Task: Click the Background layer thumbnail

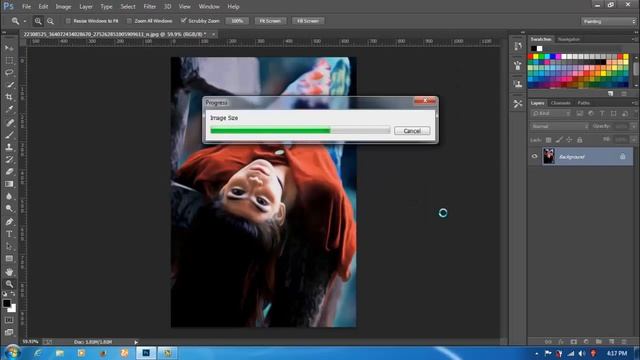Action: [549, 156]
